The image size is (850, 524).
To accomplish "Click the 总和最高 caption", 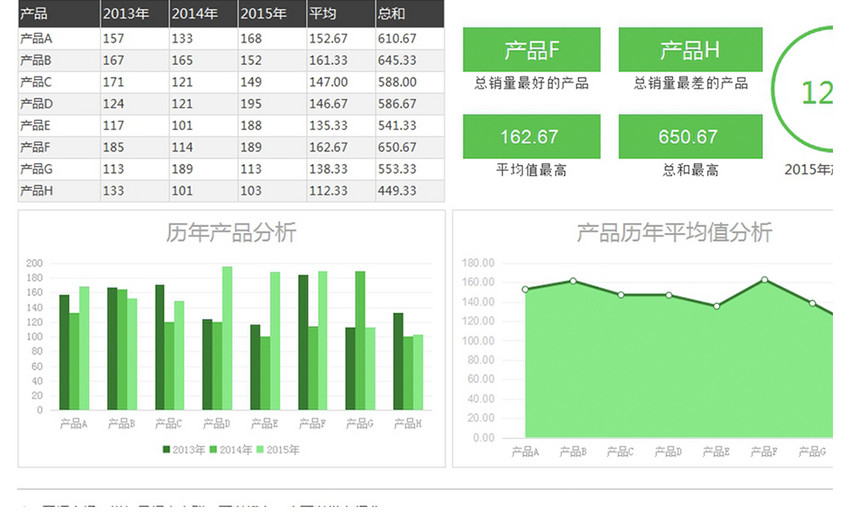I will pos(691,170).
